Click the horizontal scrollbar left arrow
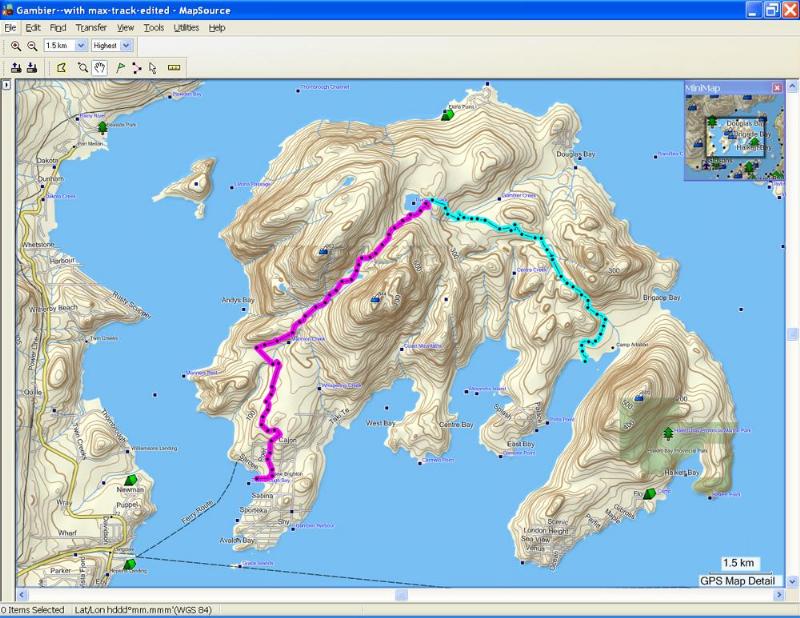The width and height of the screenshot is (800, 618). (21, 595)
